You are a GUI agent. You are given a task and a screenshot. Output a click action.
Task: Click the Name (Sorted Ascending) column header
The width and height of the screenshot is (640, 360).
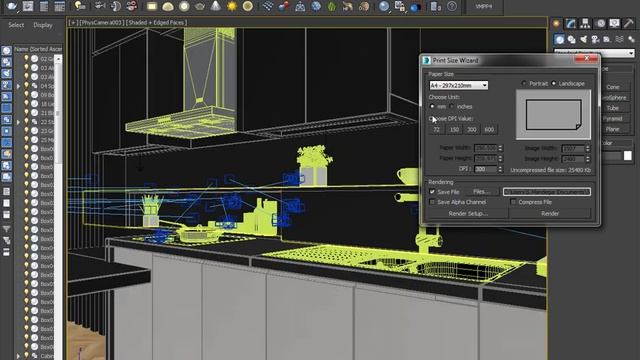coord(38,49)
